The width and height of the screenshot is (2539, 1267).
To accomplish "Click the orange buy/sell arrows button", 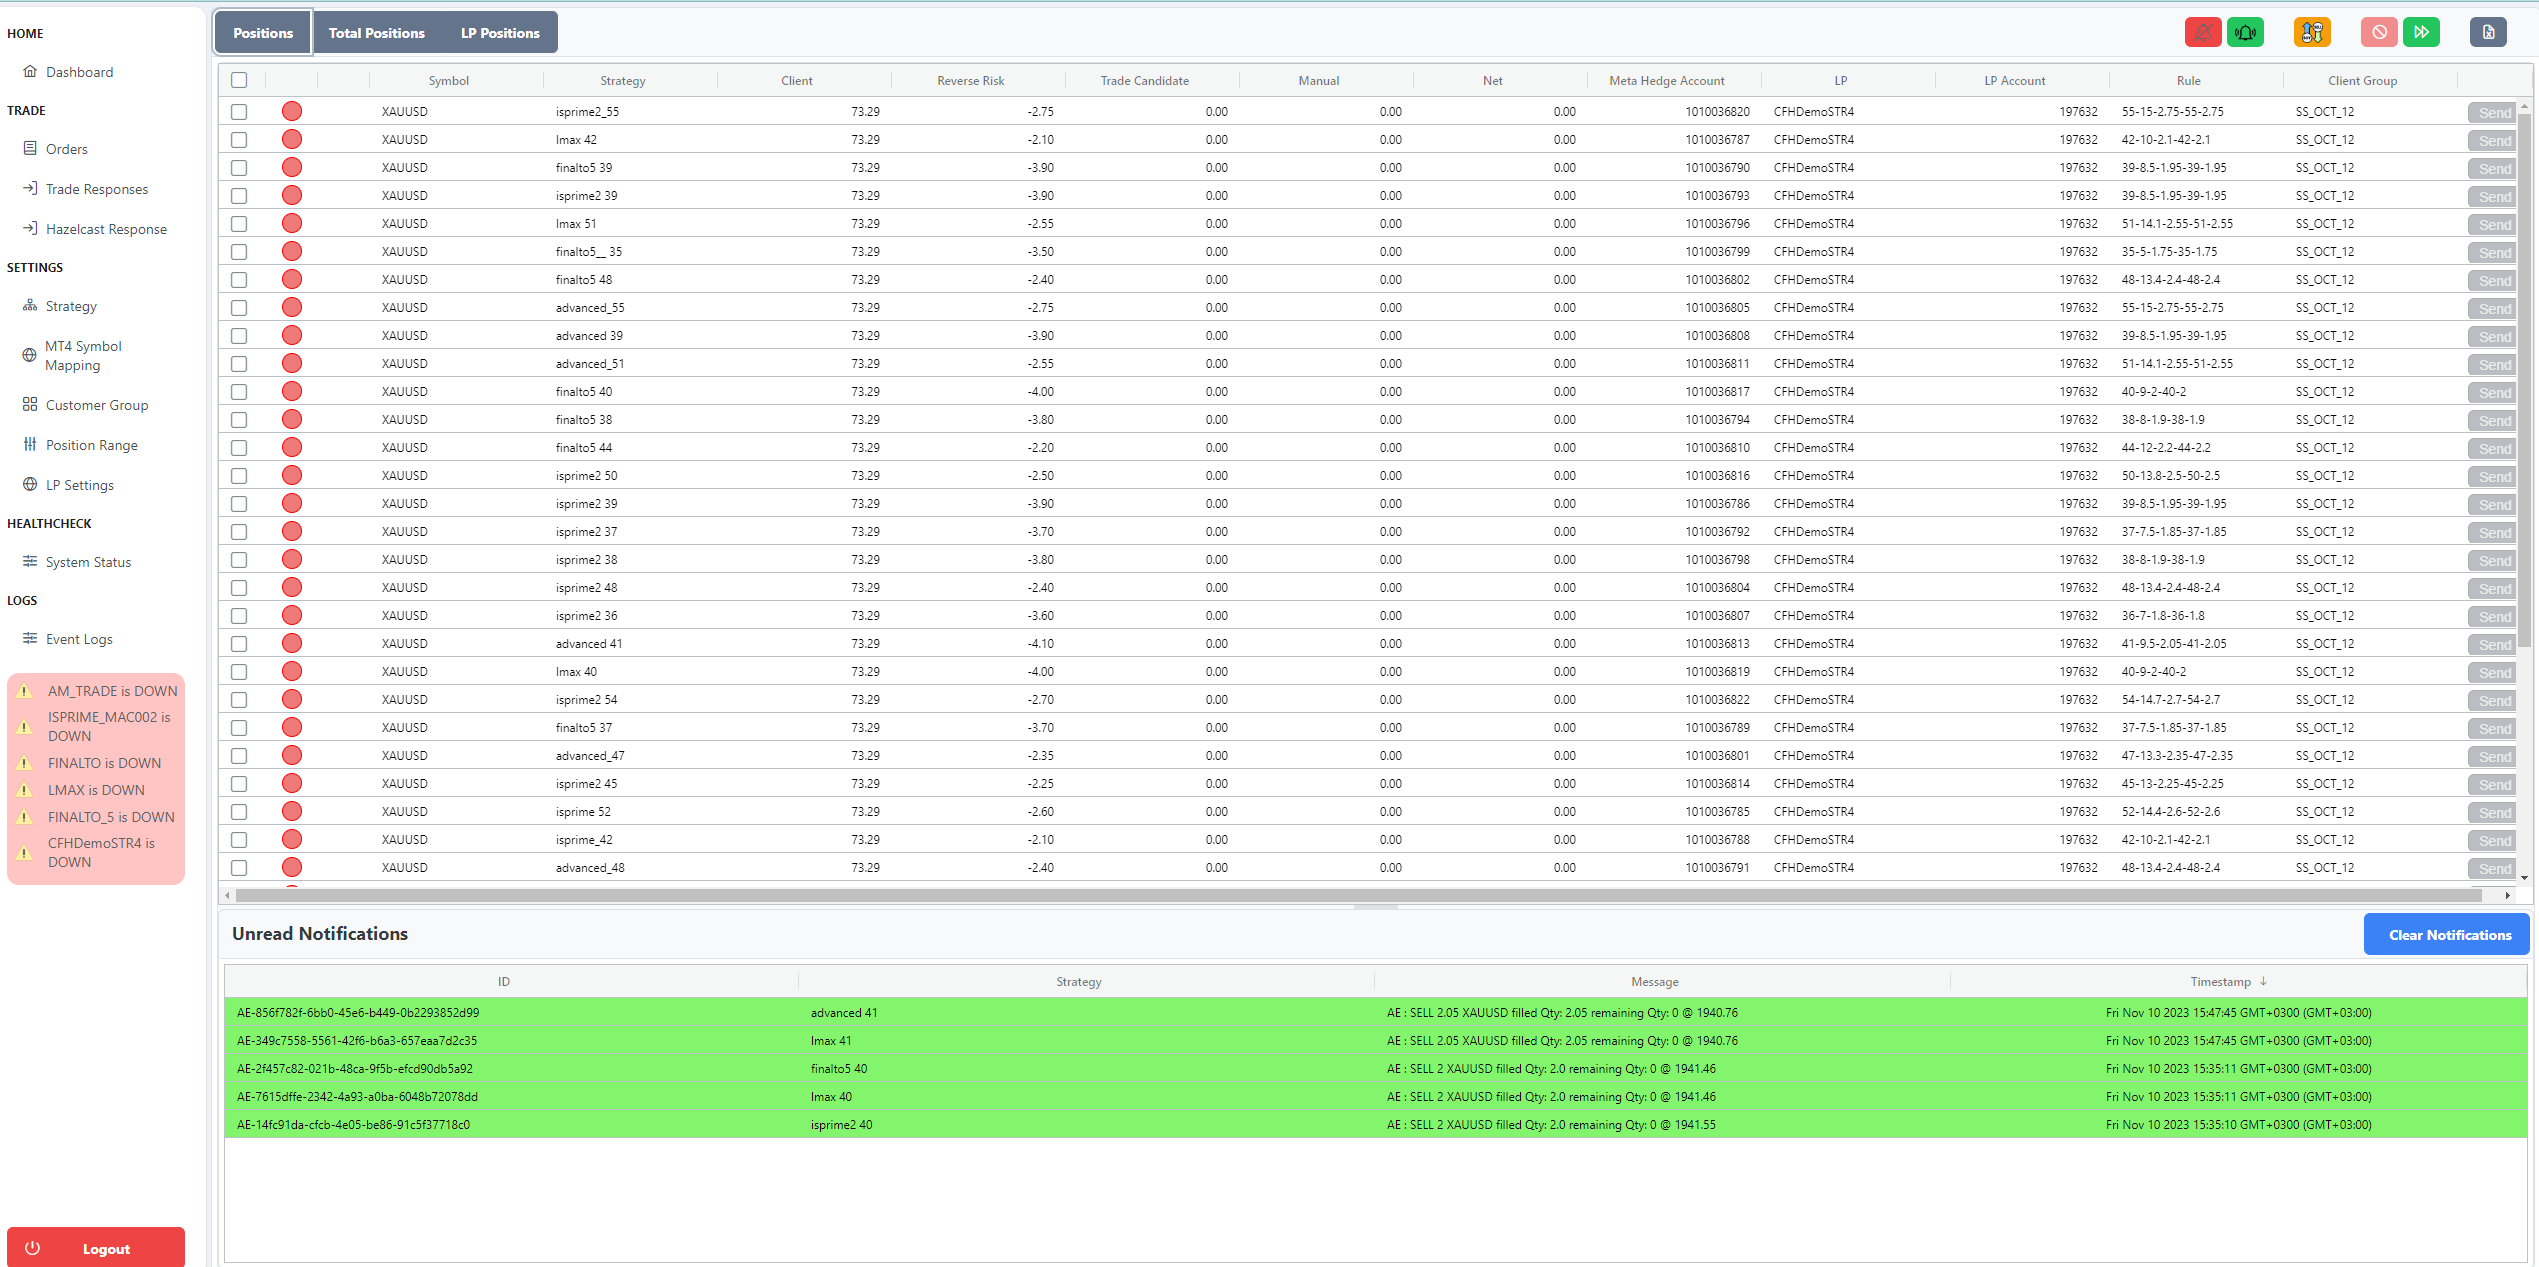I will 2311,33.
